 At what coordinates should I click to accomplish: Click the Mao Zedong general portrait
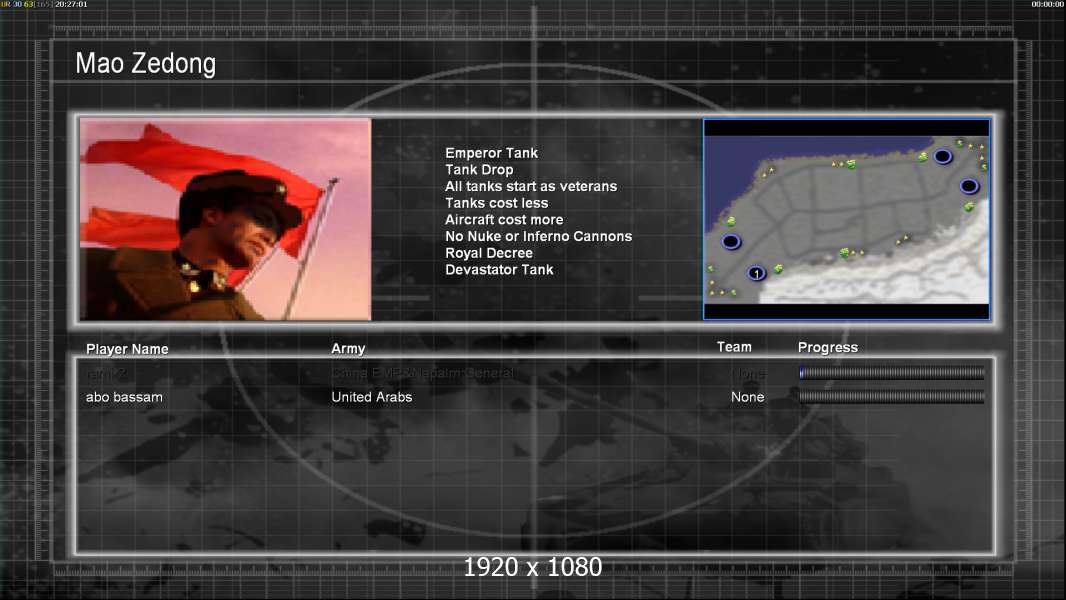point(225,219)
